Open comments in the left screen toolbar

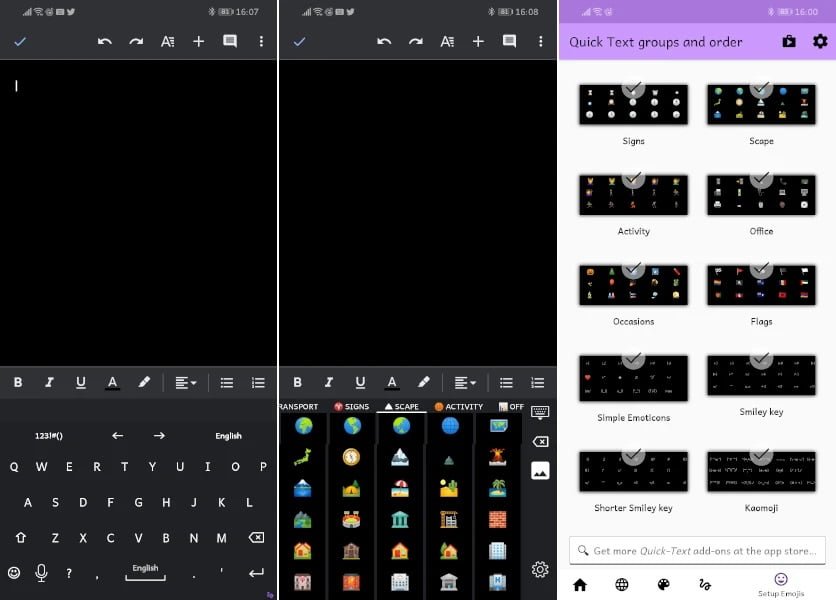click(x=230, y=42)
